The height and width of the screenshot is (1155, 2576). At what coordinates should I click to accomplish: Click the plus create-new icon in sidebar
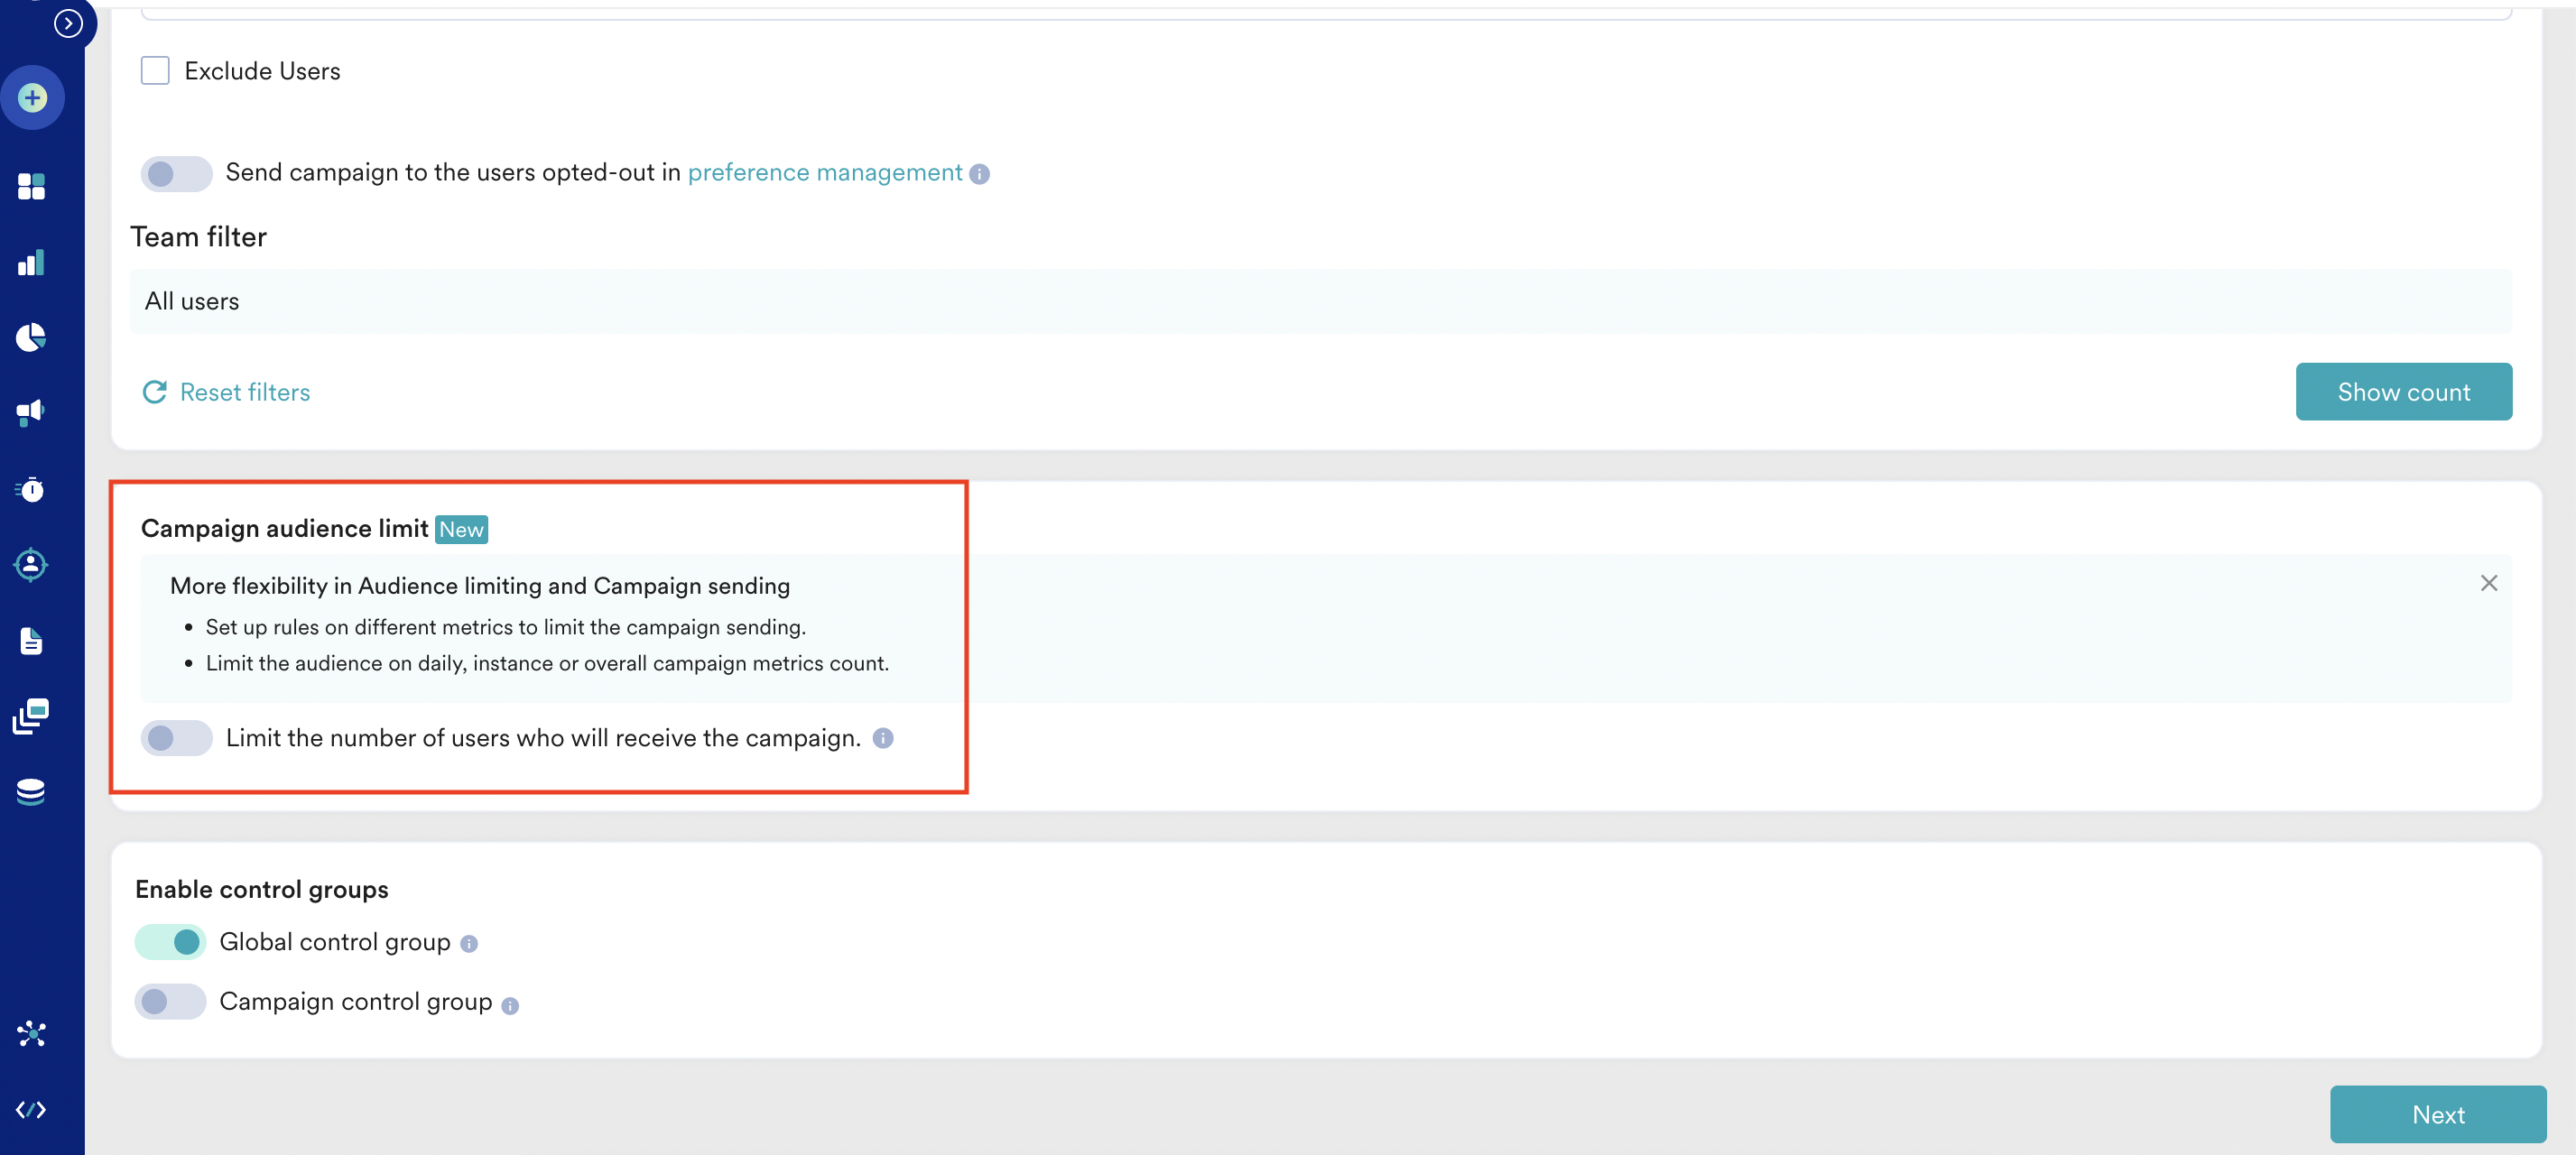pyautogui.click(x=32, y=98)
